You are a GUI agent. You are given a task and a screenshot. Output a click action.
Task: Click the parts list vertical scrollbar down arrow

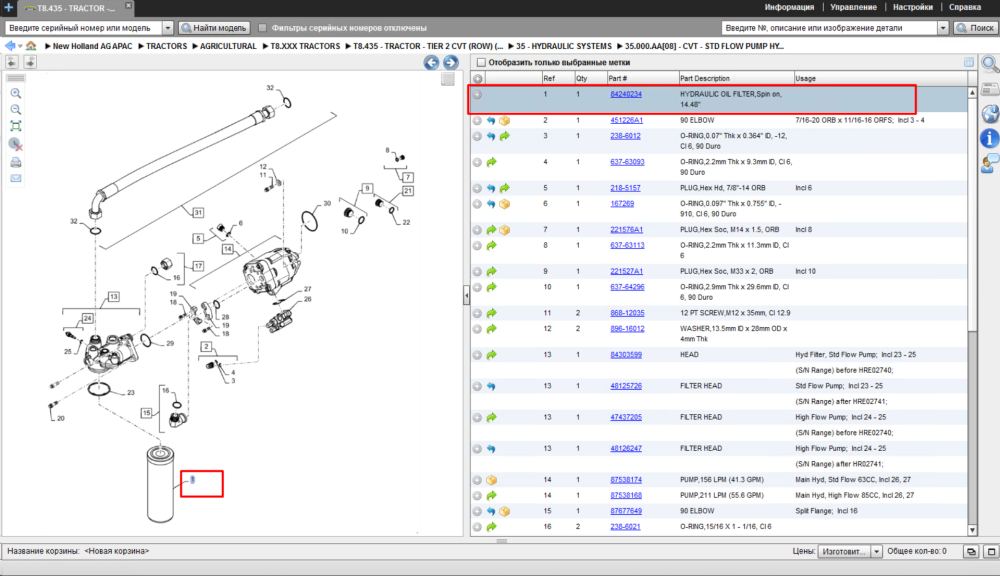pyautogui.click(x=973, y=530)
